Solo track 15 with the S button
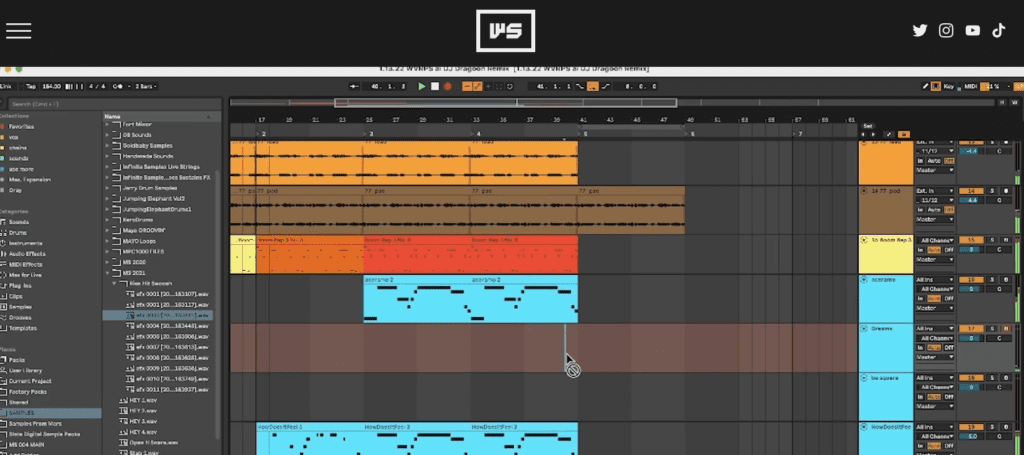The width and height of the screenshot is (1024, 455). [991, 240]
